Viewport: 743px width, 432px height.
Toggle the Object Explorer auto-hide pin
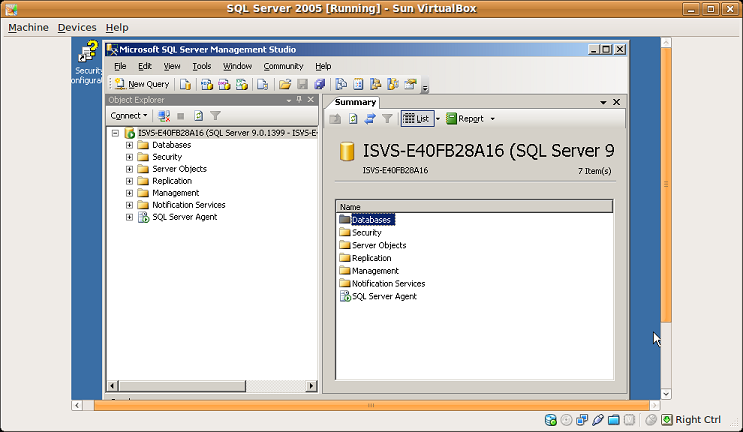coord(299,99)
